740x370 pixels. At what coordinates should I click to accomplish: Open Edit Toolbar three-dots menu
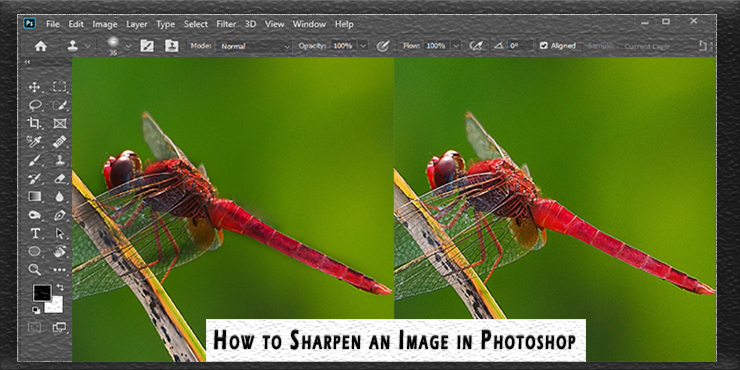pos(59,270)
